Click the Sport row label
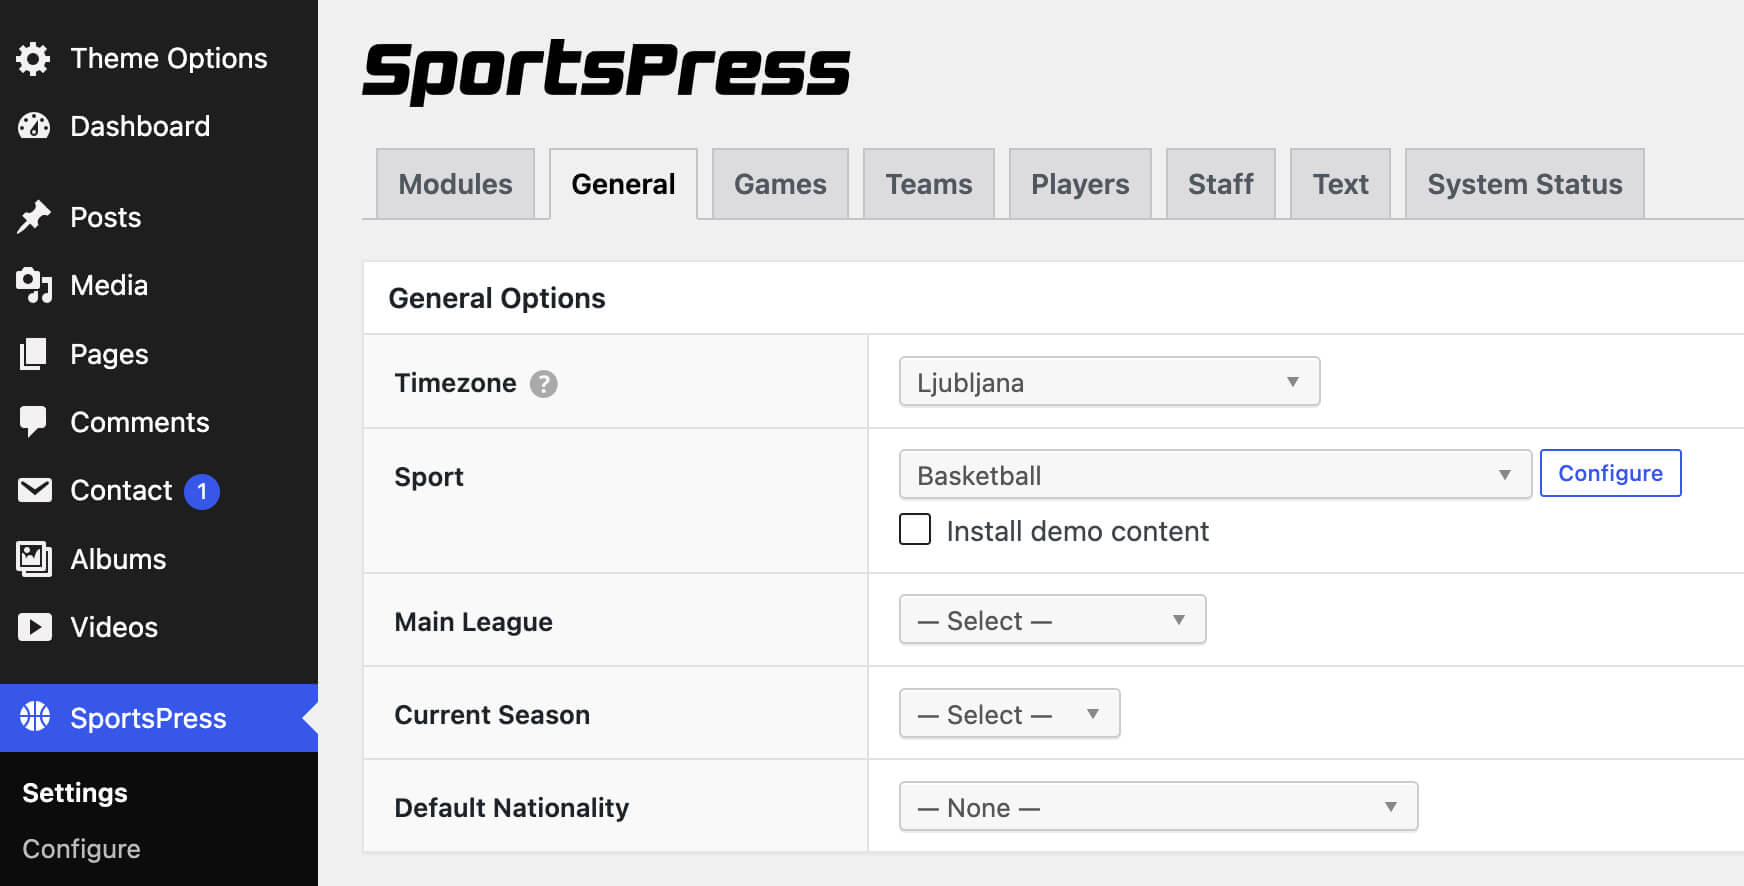This screenshot has height=886, width=1744. [x=429, y=477]
